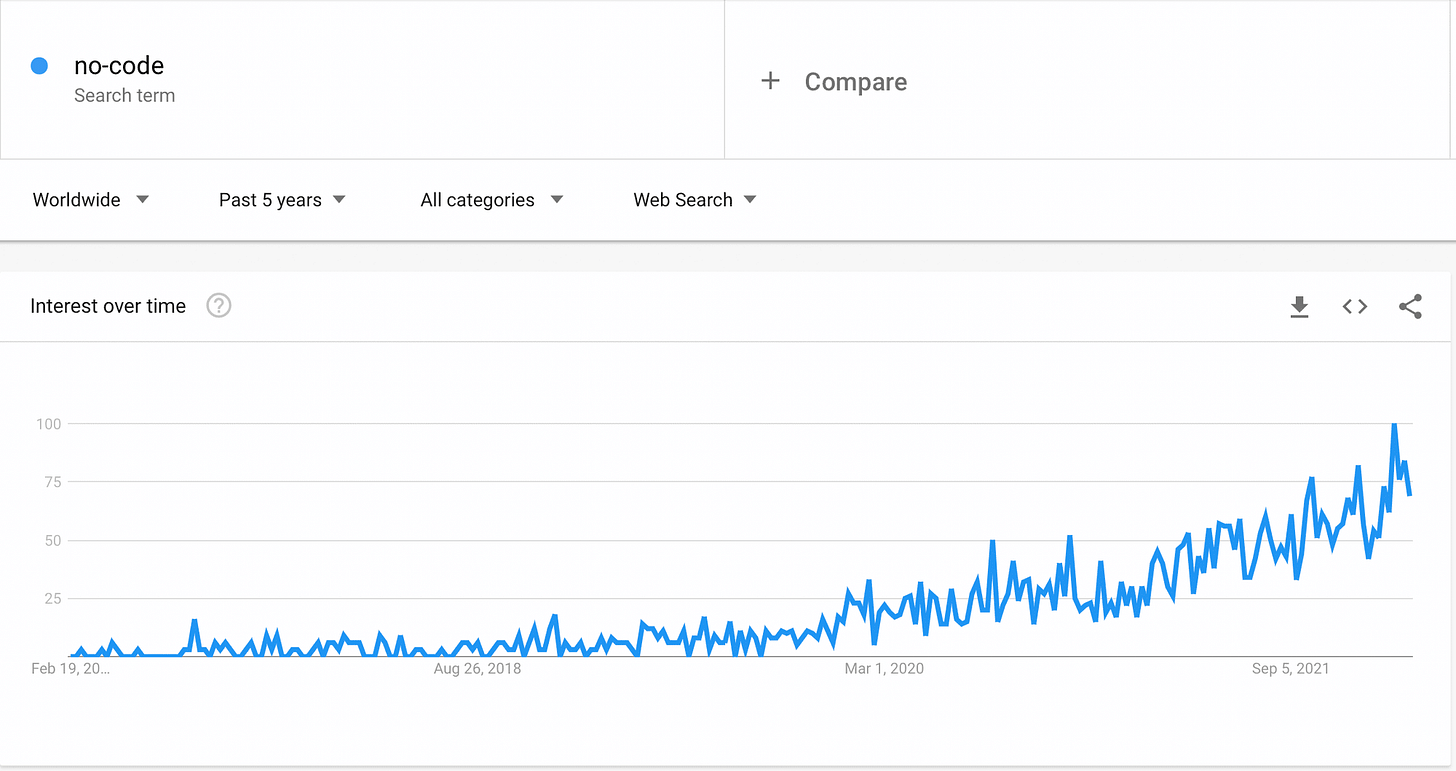The height and width of the screenshot is (771, 1456).
Task: Share the Interest over time chart
Action: click(x=1410, y=306)
